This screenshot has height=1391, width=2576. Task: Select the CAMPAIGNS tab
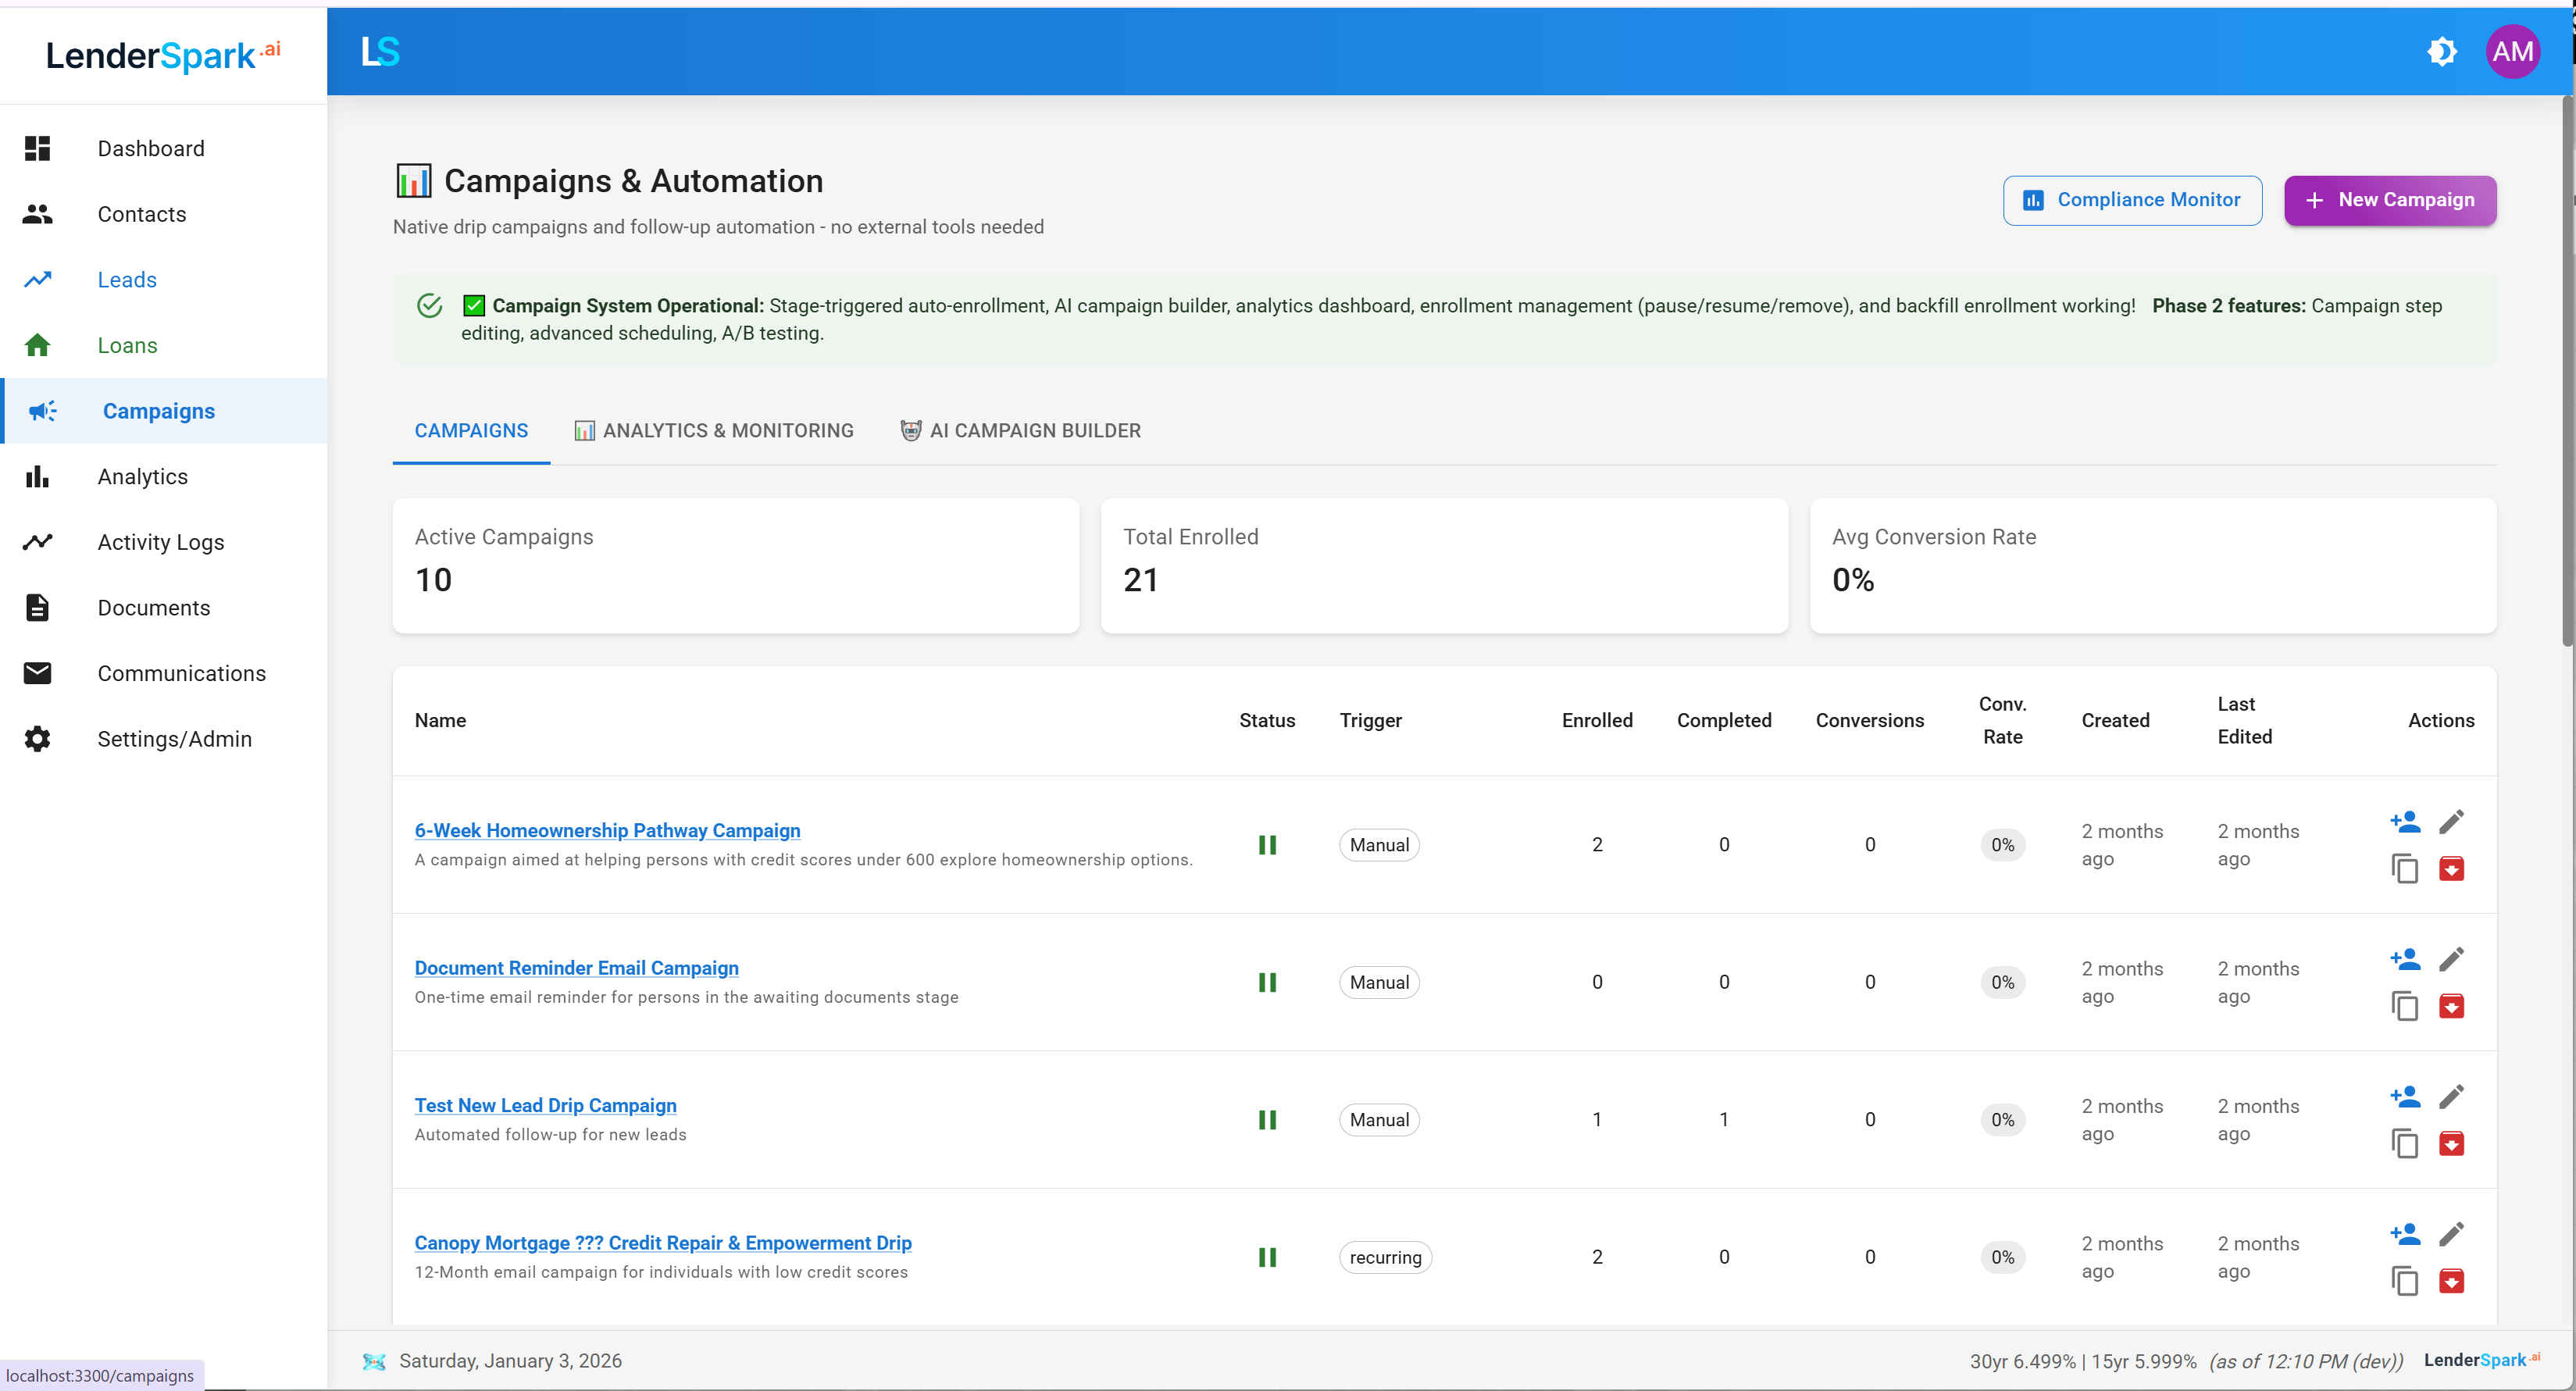click(470, 431)
